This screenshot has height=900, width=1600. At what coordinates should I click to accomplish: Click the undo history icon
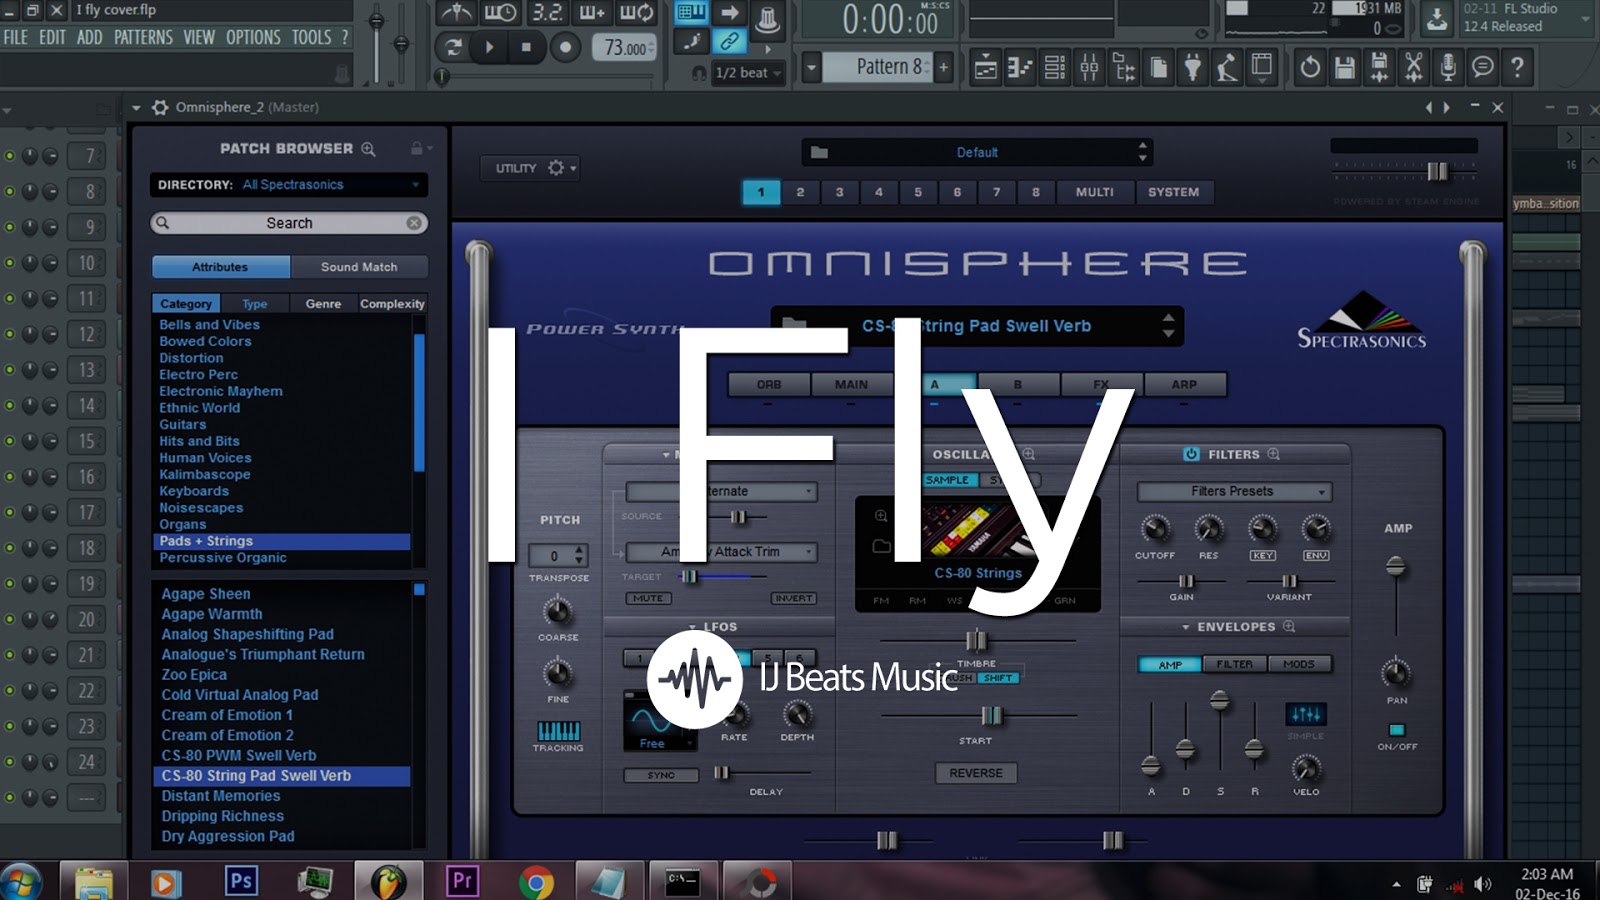pyautogui.click(x=1310, y=67)
